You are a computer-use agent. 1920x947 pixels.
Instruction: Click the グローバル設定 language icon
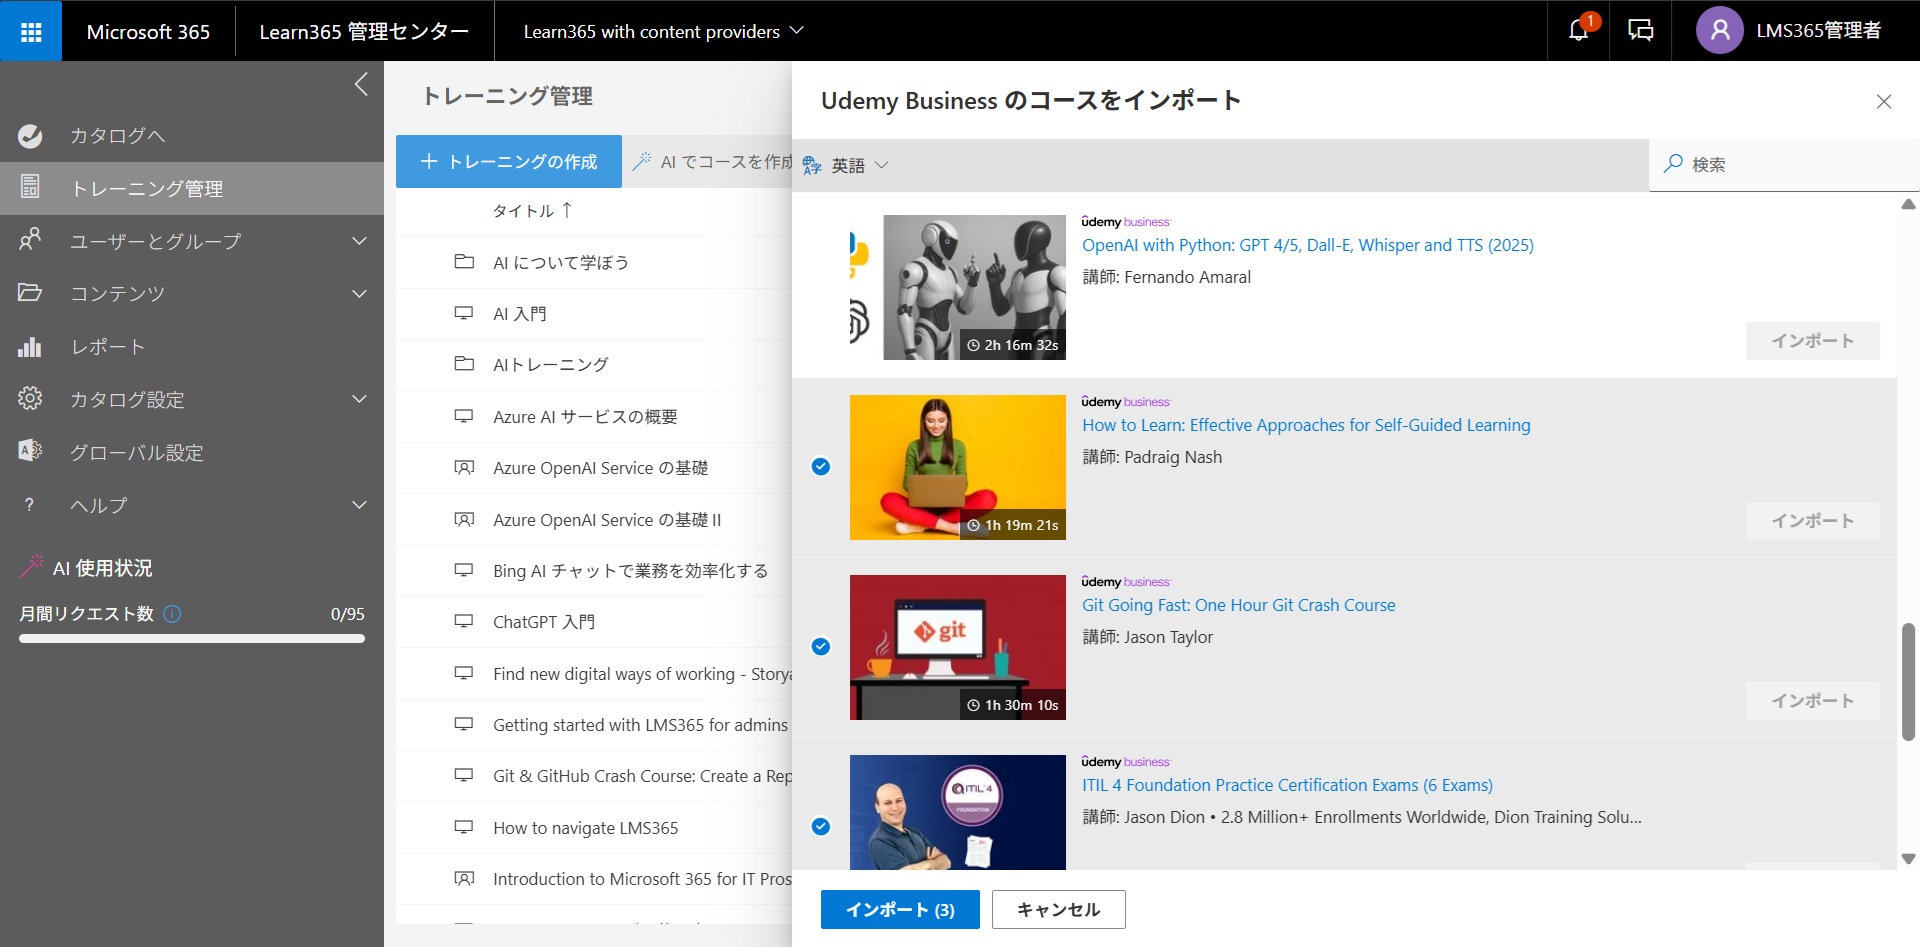tap(30, 452)
